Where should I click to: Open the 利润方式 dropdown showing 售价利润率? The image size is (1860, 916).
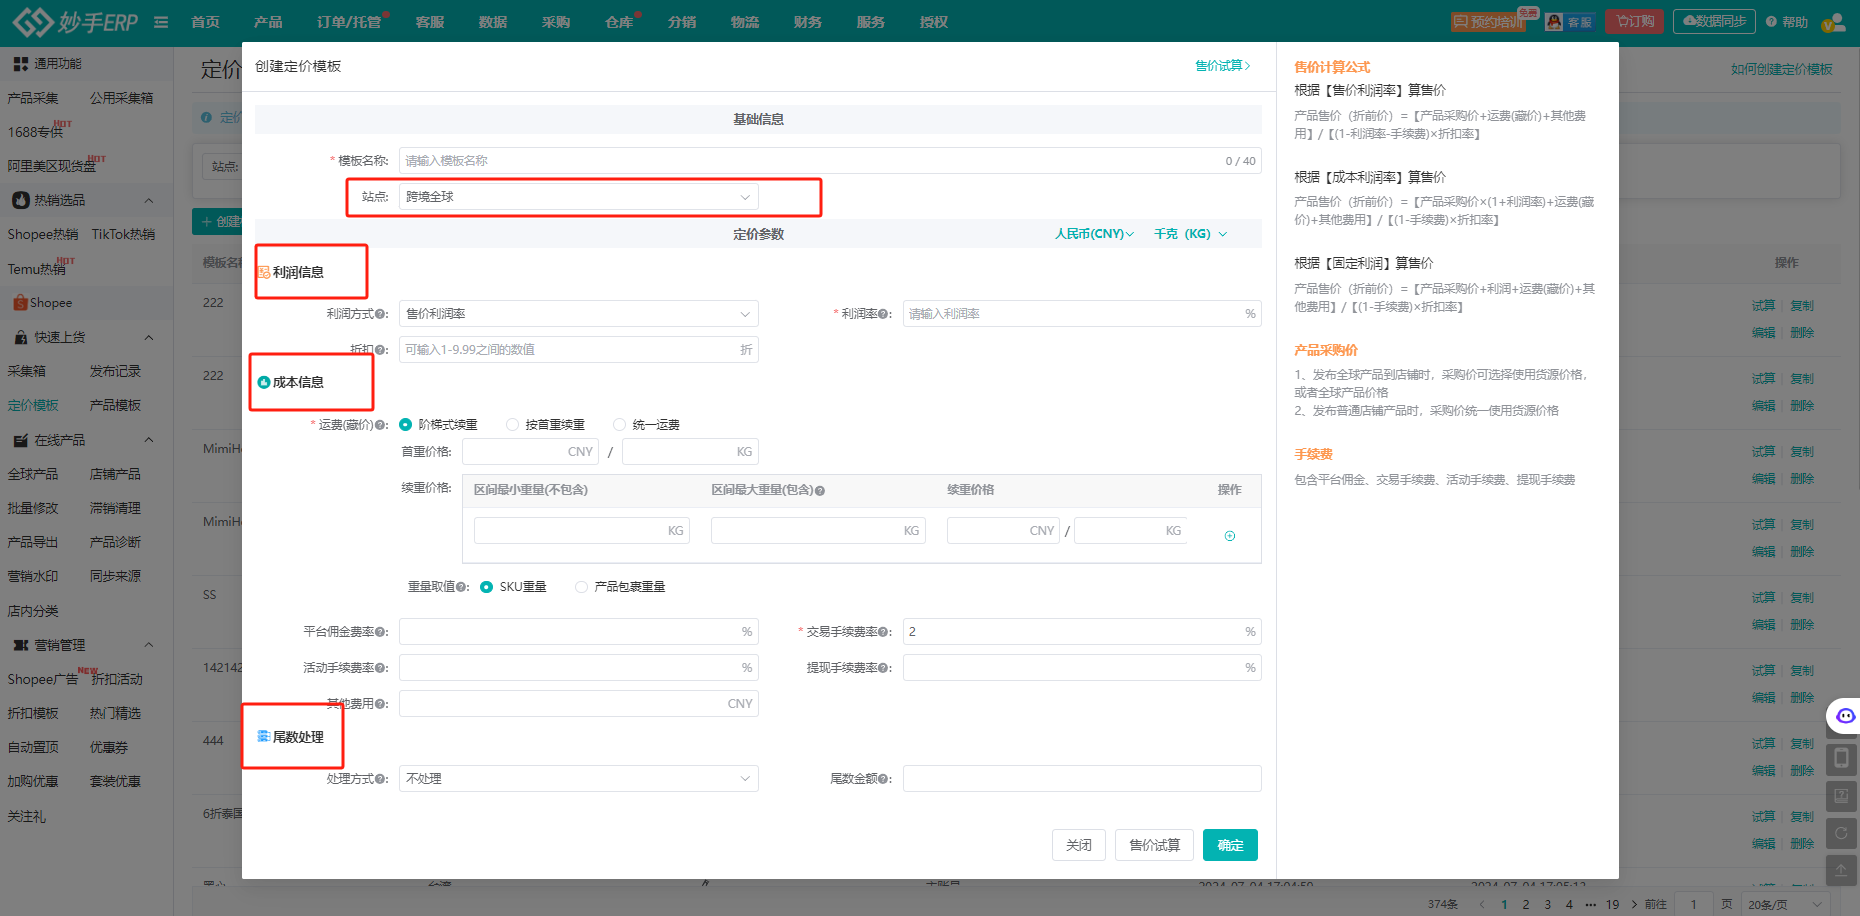point(578,314)
